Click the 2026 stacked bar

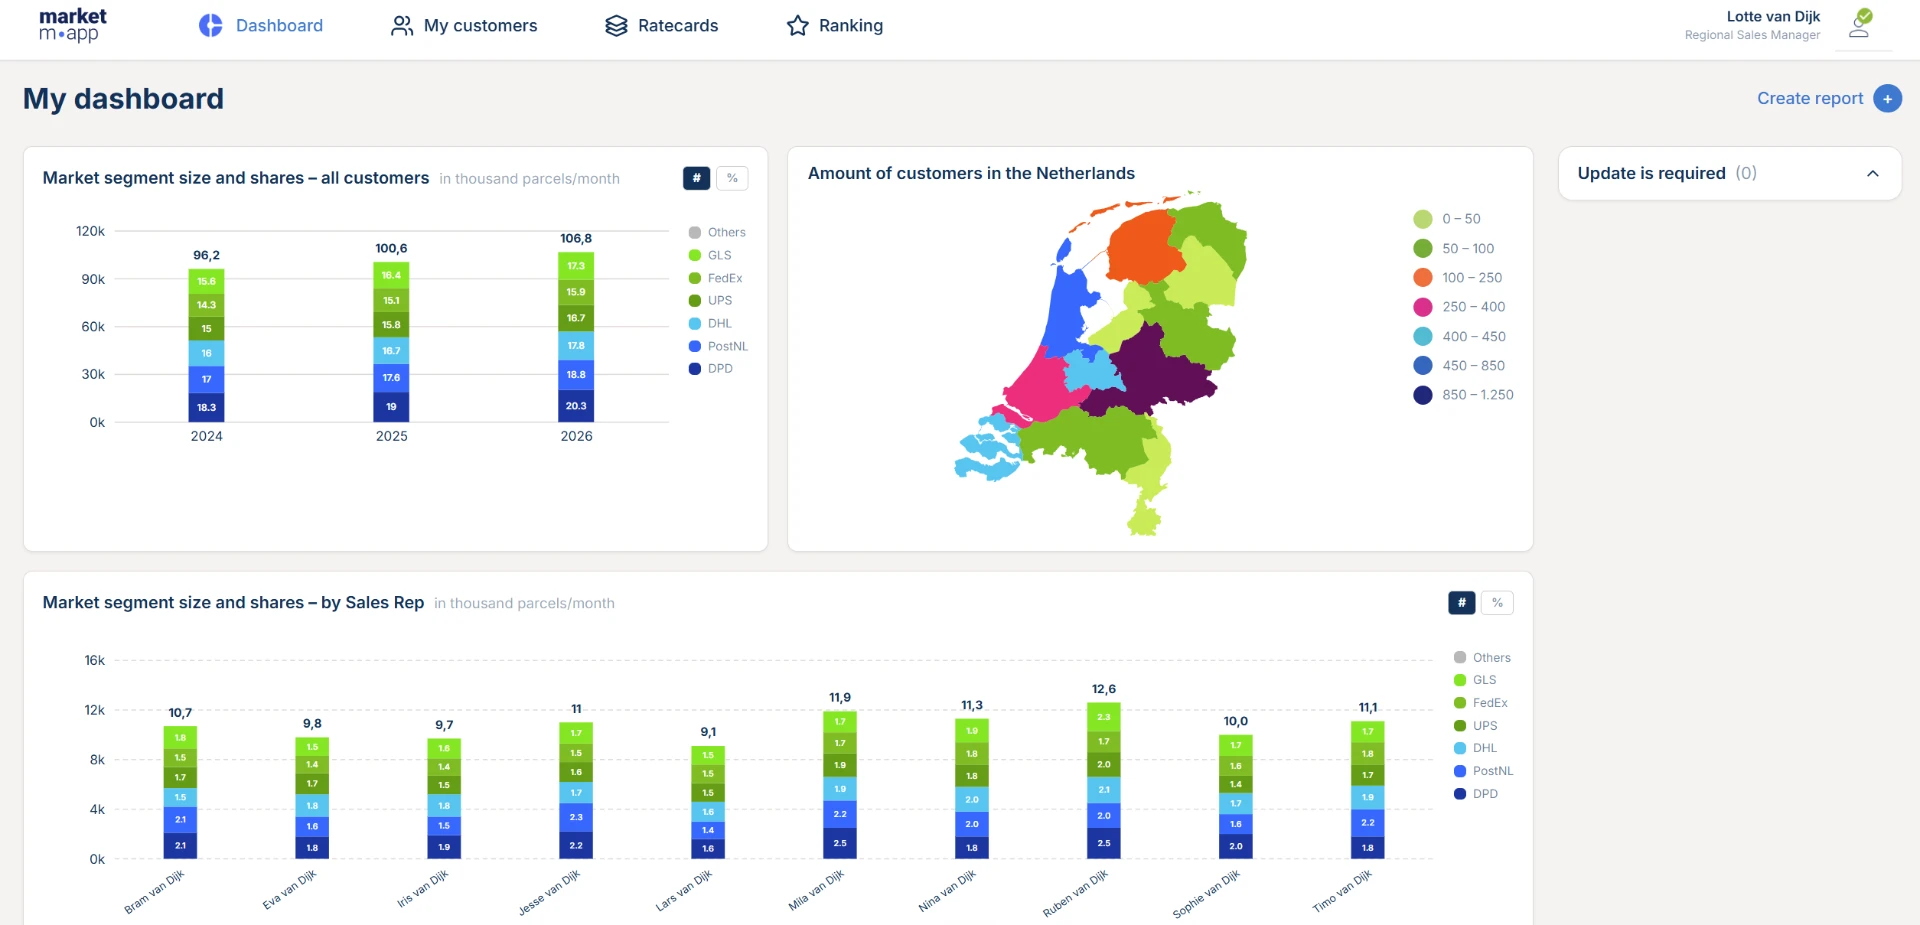pos(576,336)
